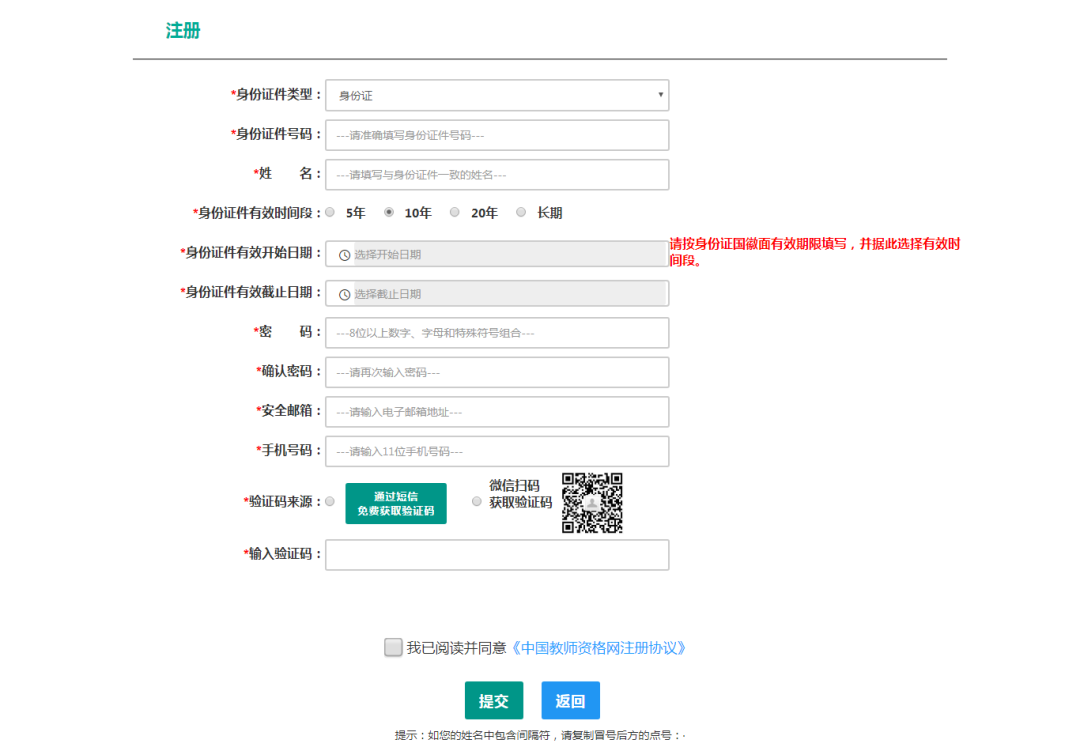Screen dimensions: 1080x751
Task: Click the 注册 page heading
Action: 184,30
